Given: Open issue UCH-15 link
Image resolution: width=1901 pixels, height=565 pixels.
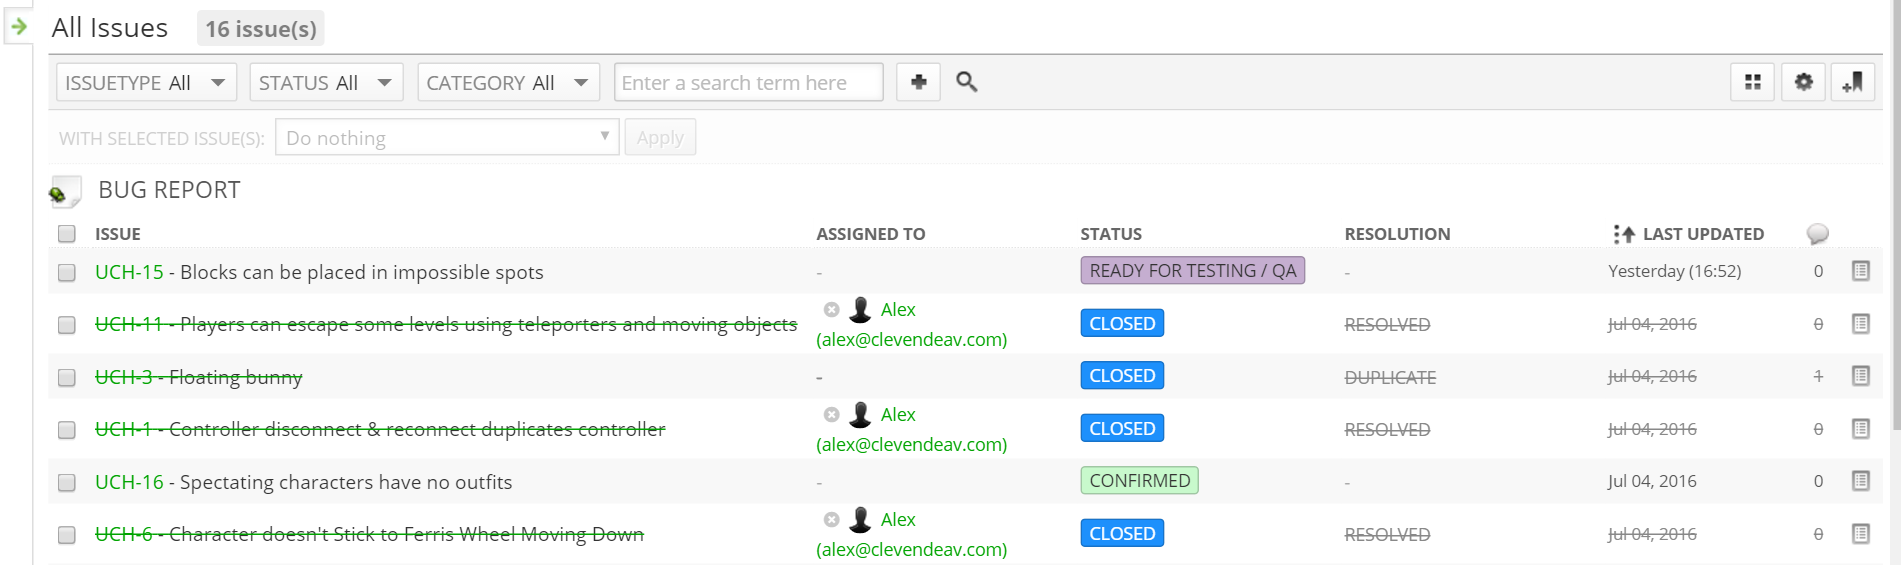Looking at the screenshot, I should [x=129, y=272].
